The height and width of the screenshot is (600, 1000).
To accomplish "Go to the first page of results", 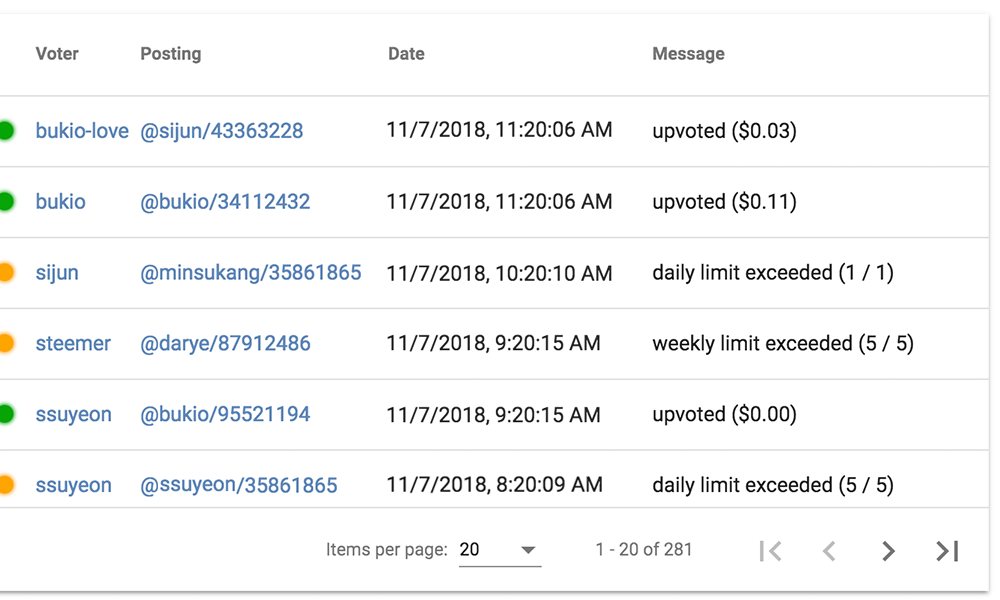I will [770, 551].
